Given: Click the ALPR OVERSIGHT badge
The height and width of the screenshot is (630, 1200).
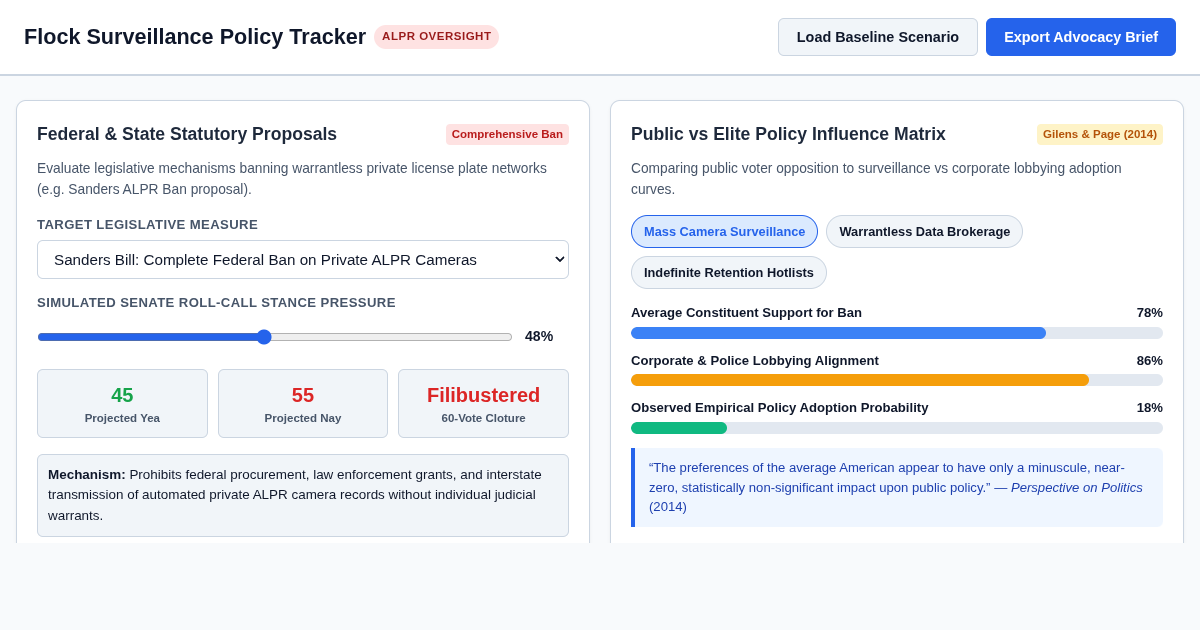Looking at the screenshot, I should [x=436, y=37].
